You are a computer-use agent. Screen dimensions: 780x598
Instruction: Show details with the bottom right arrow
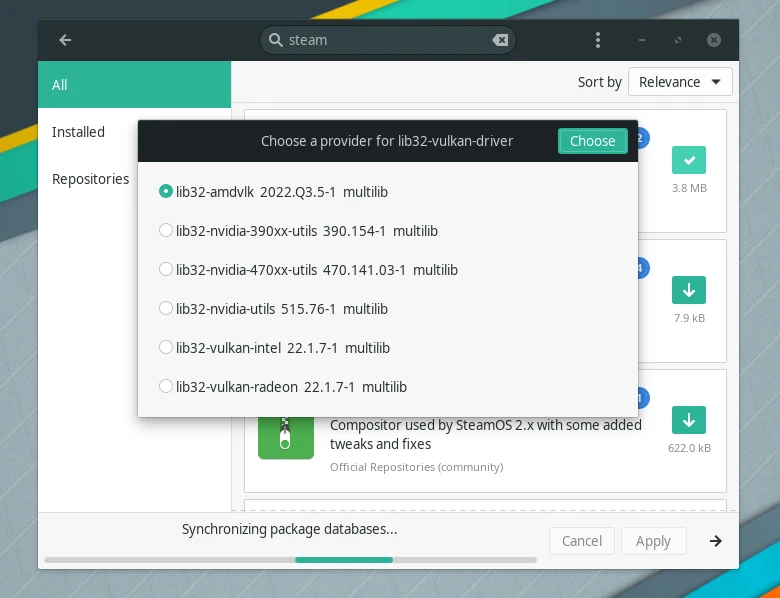point(715,541)
